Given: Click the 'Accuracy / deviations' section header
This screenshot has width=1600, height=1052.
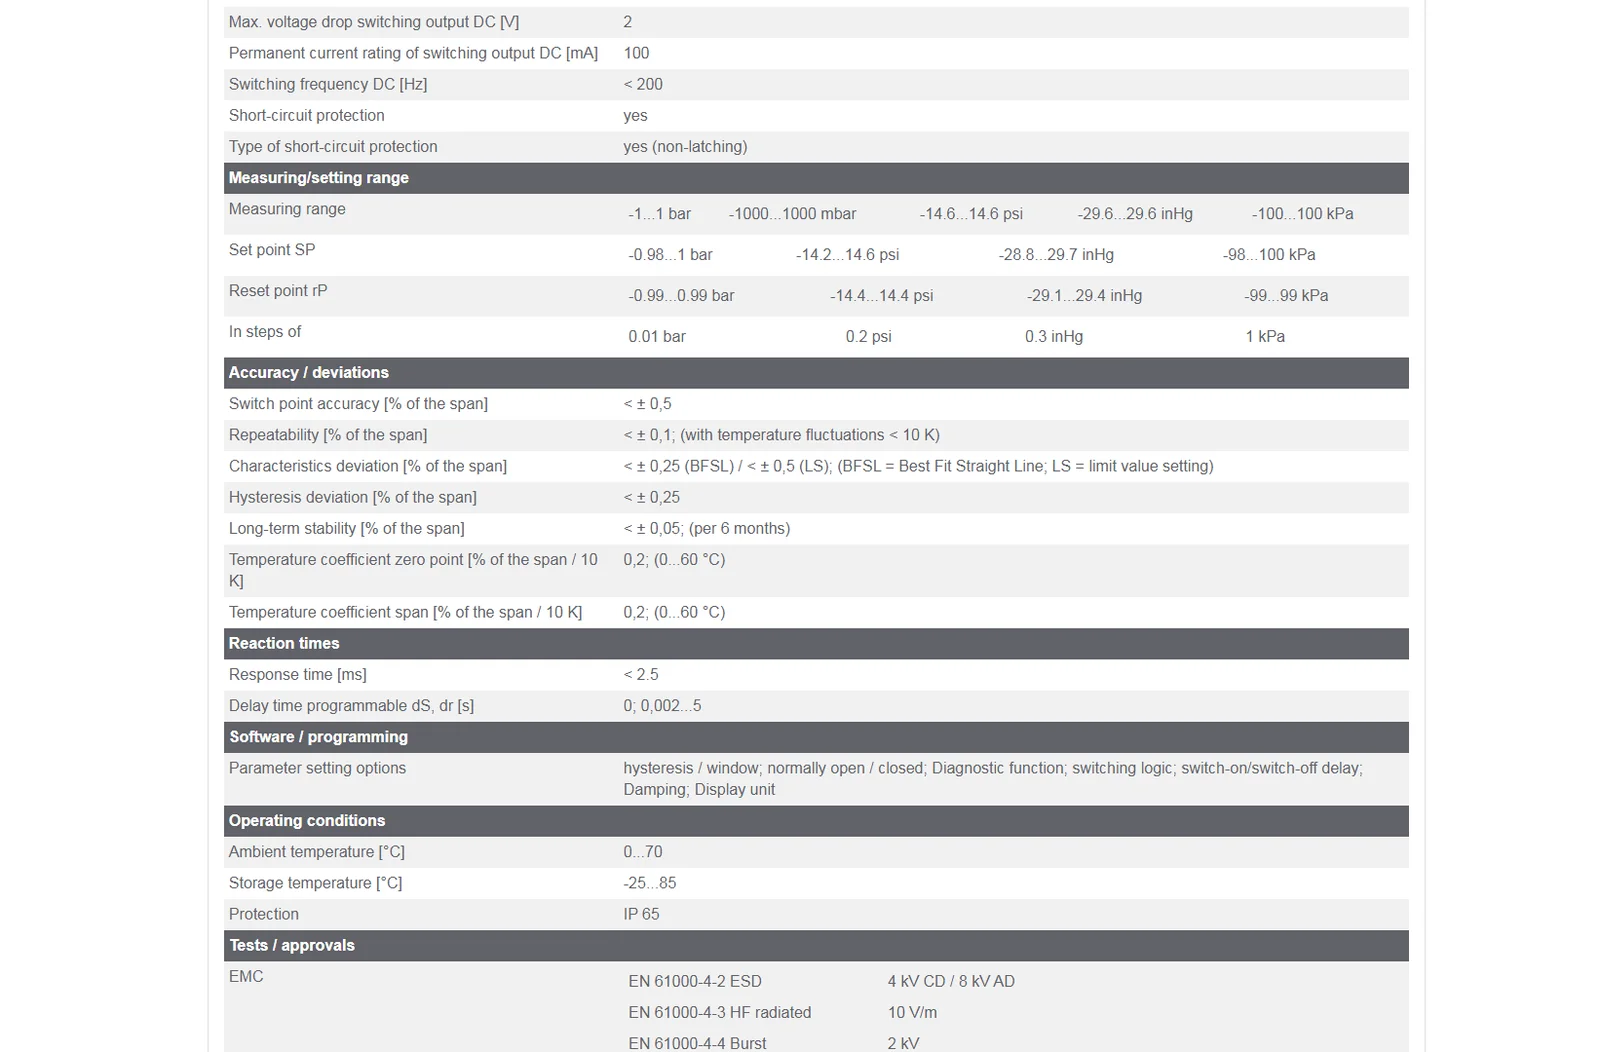Looking at the screenshot, I should (816, 373).
